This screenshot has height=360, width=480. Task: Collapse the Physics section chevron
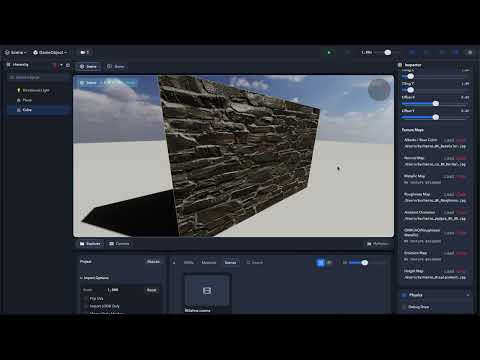click(x=468, y=295)
